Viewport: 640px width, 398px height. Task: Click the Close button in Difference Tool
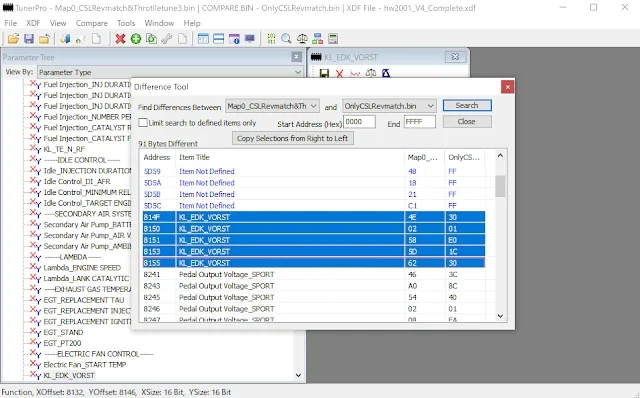[467, 122]
